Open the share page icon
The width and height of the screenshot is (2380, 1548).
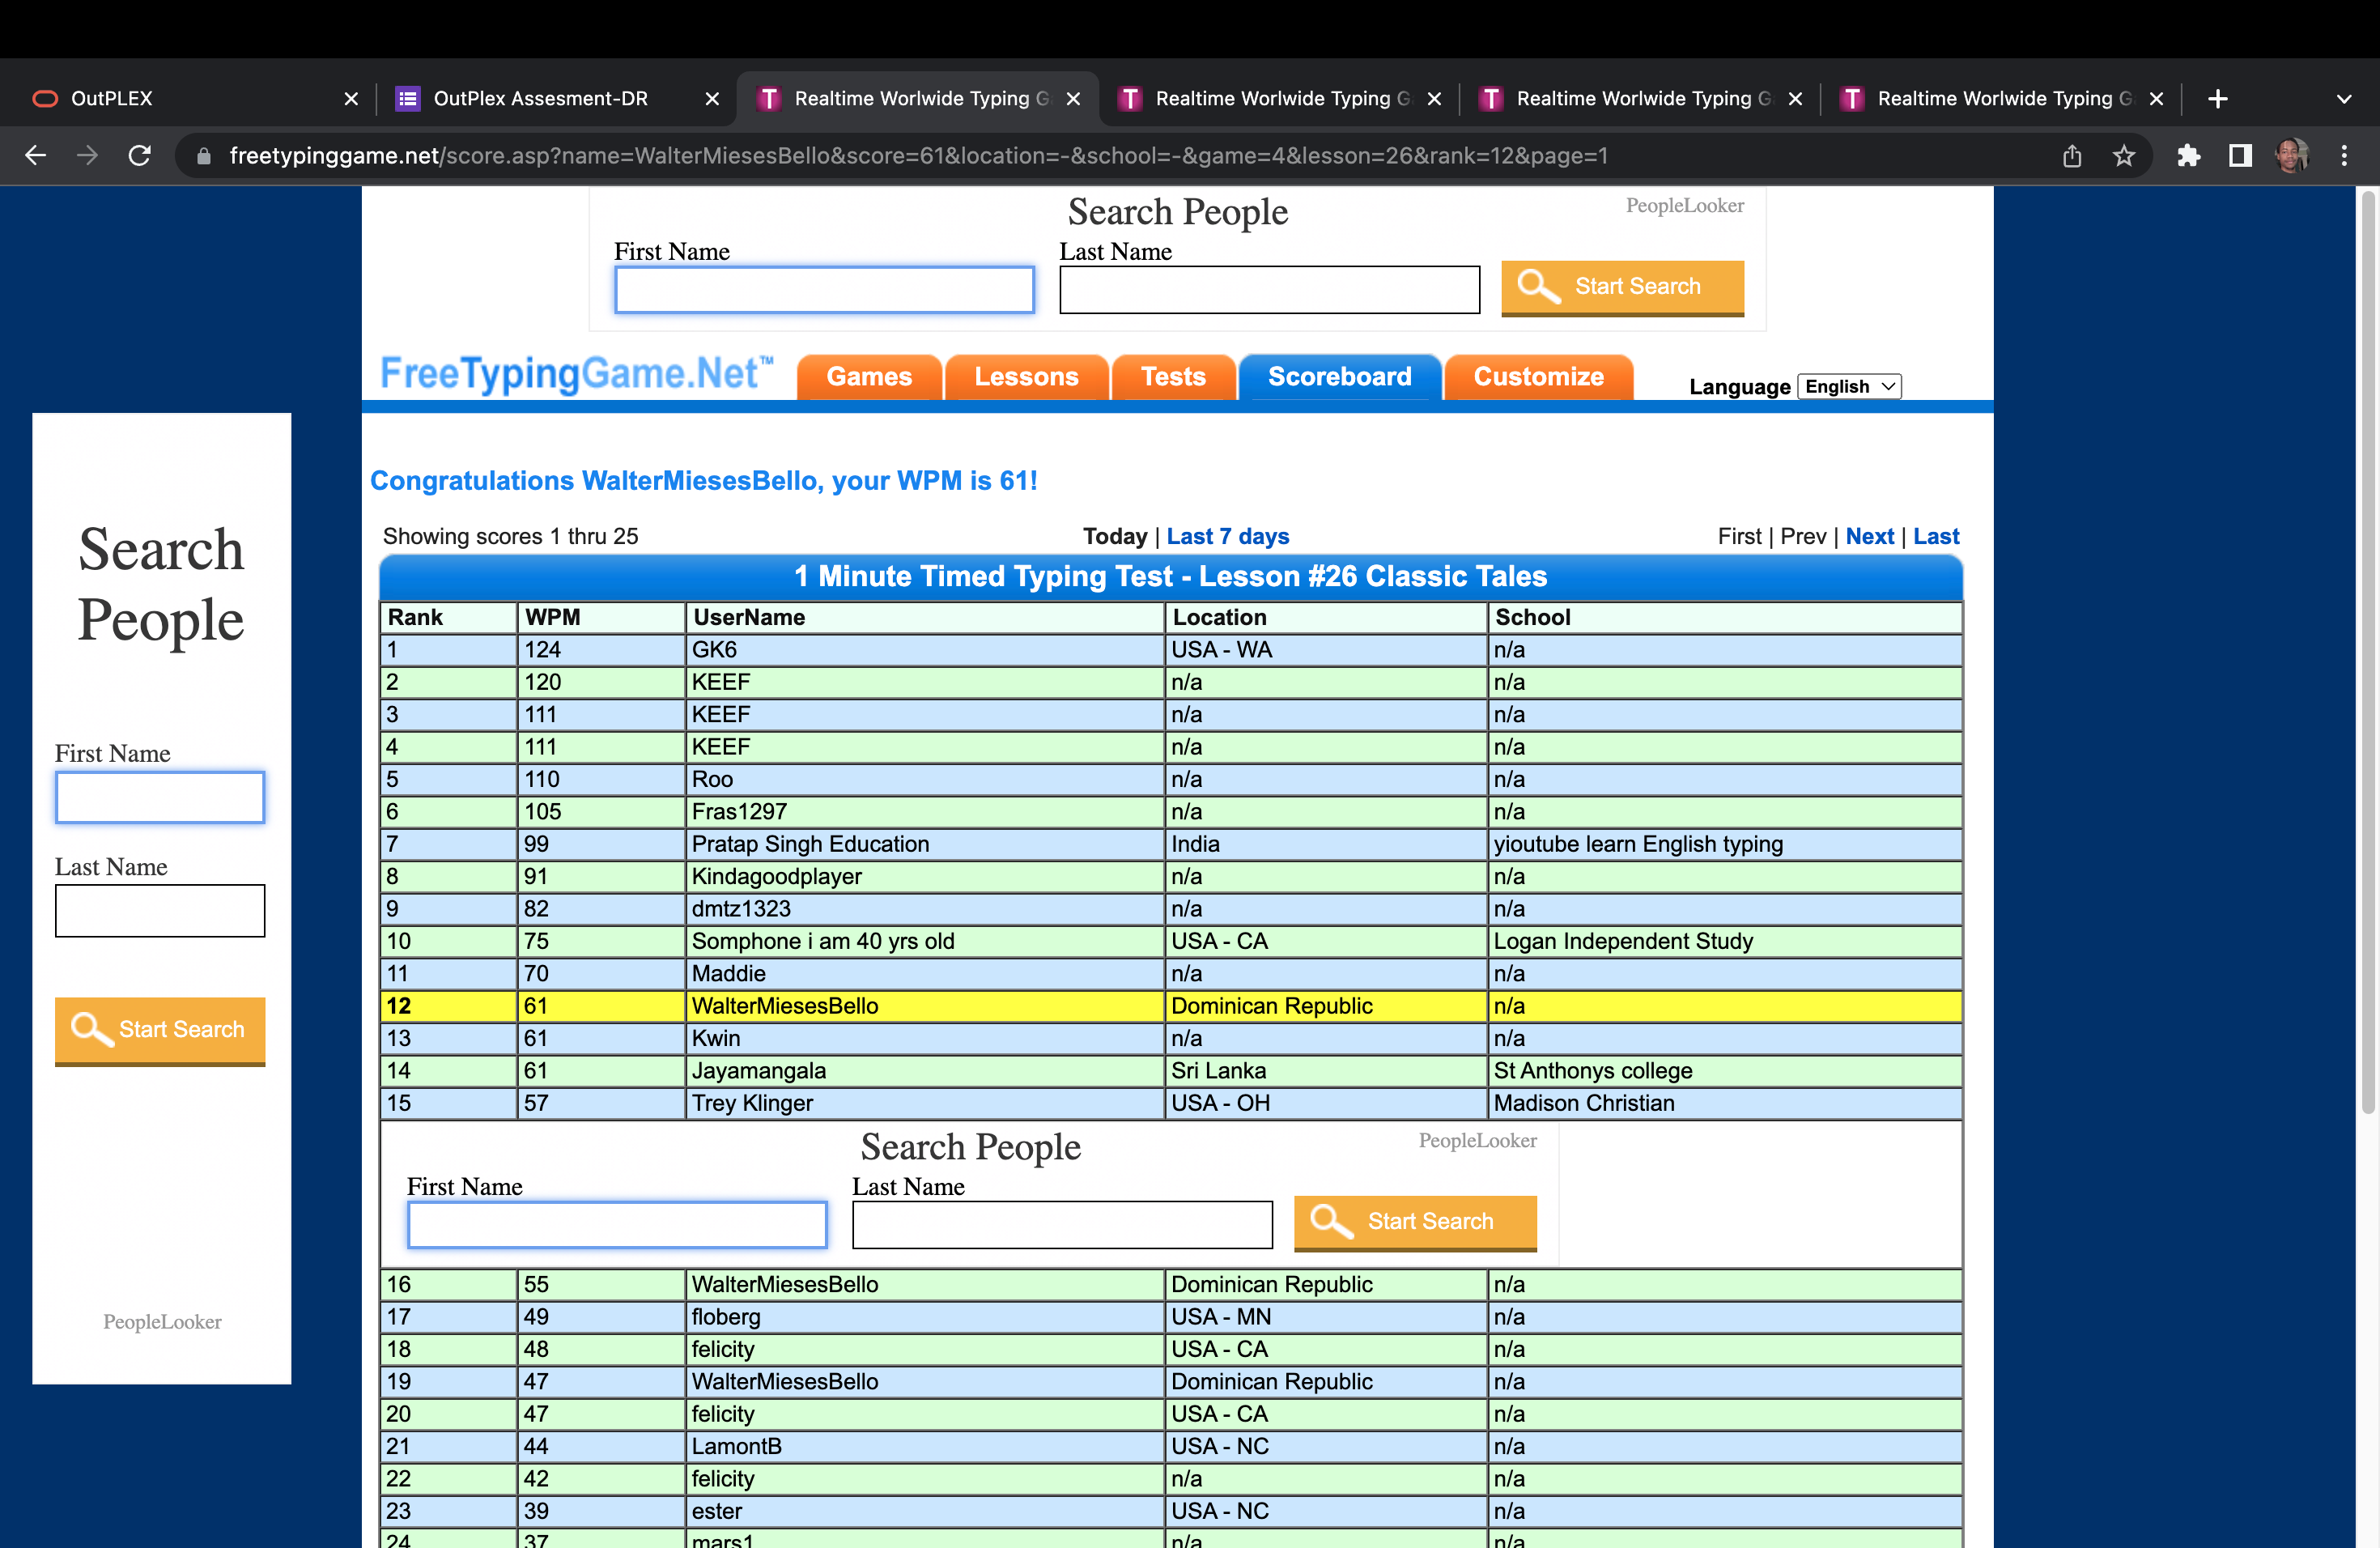click(x=2072, y=156)
